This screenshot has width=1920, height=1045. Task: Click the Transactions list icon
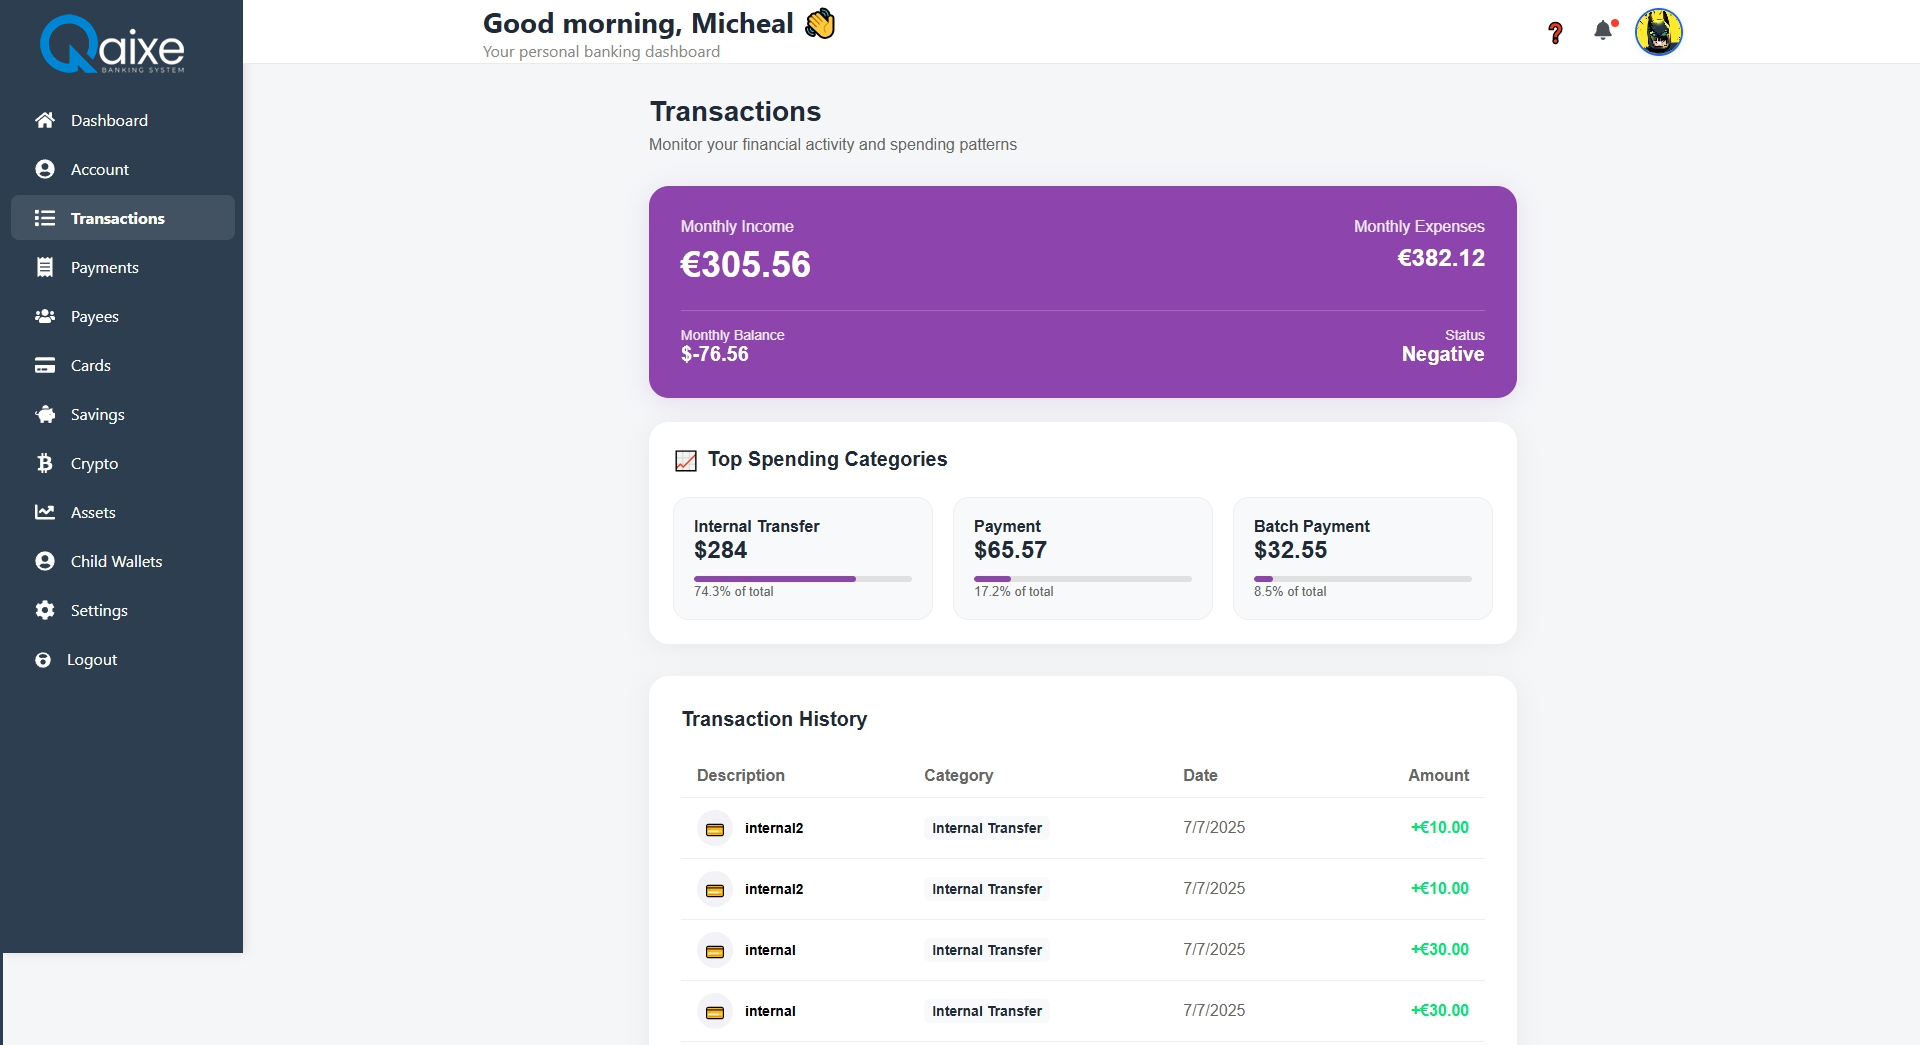[45, 218]
